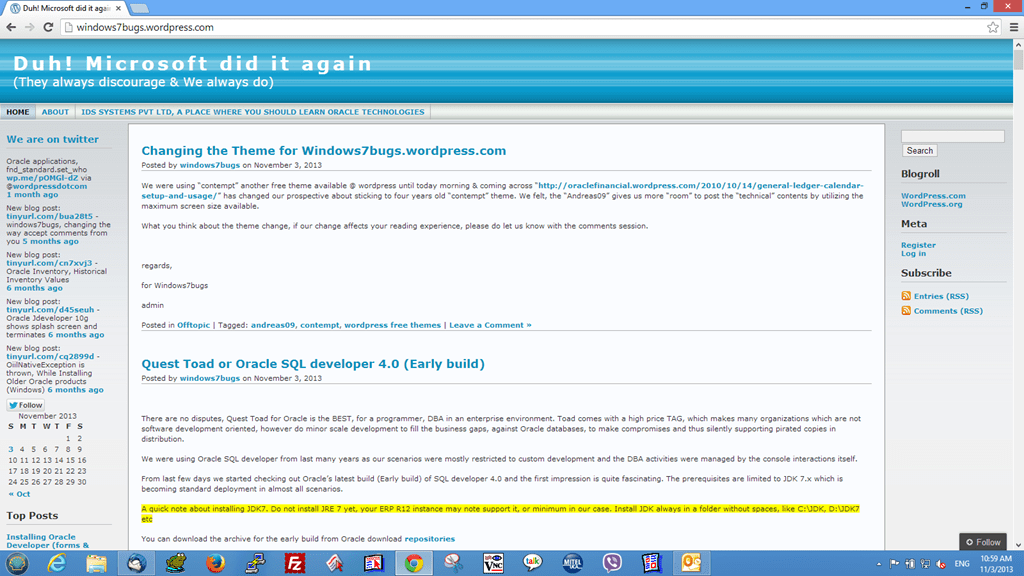Open the oraclefinancial.wordpress.com link
1024x576 pixels.
tap(504, 190)
